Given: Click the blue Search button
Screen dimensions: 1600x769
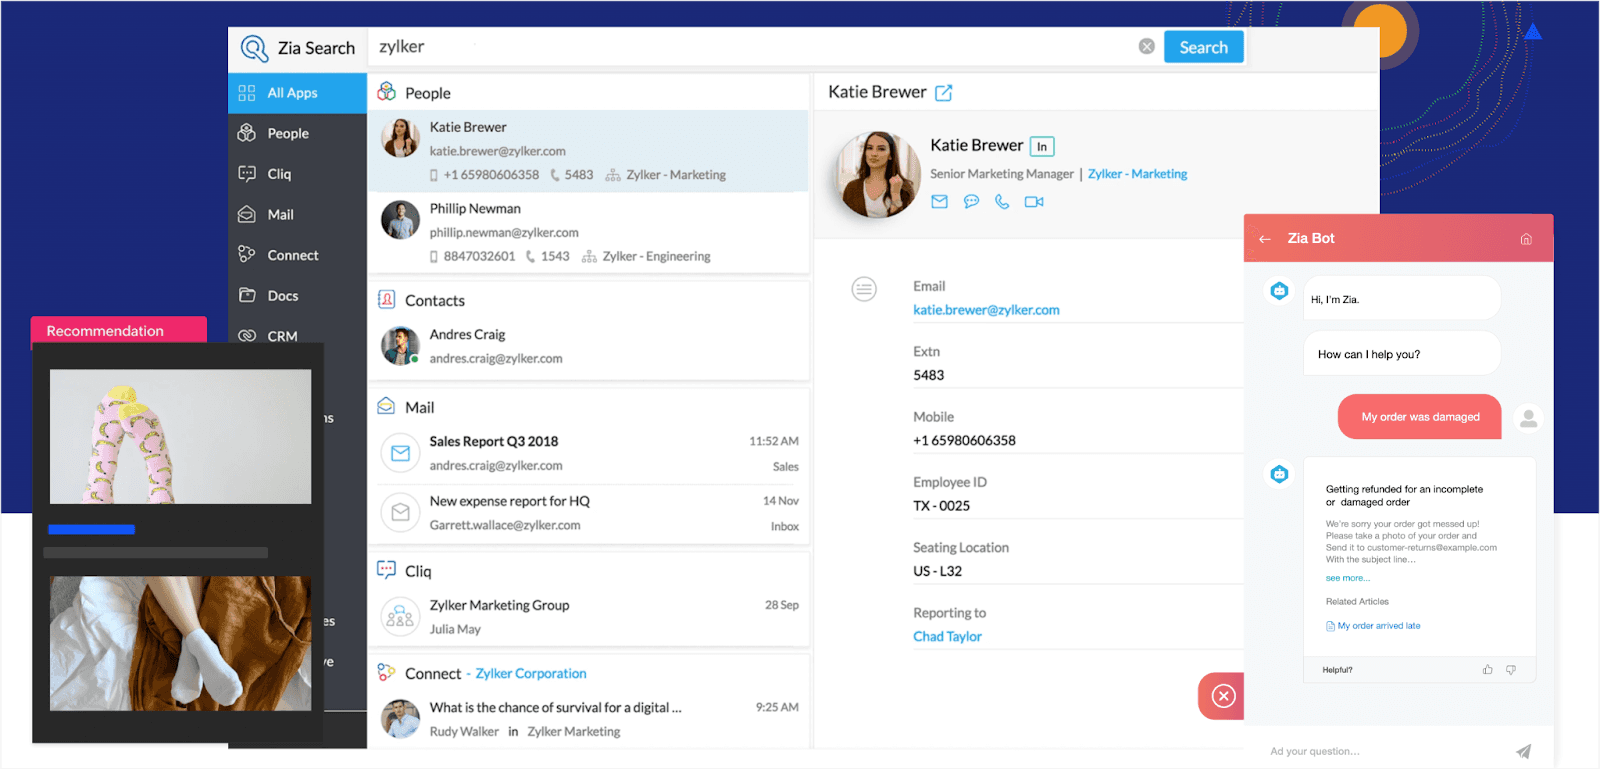Looking at the screenshot, I should coord(1204,47).
